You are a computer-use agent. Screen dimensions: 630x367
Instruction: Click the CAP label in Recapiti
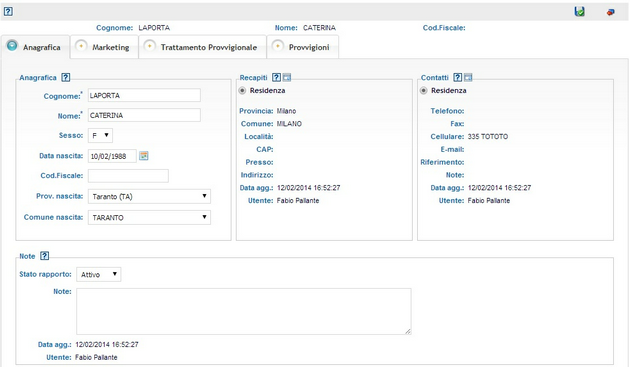click(x=265, y=150)
